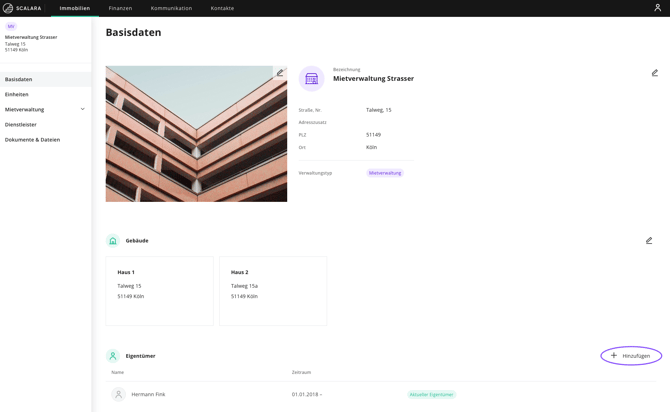Expand the Mietverwaltung sidebar menu chevron
Viewport: 670px width, 412px height.
tap(83, 109)
